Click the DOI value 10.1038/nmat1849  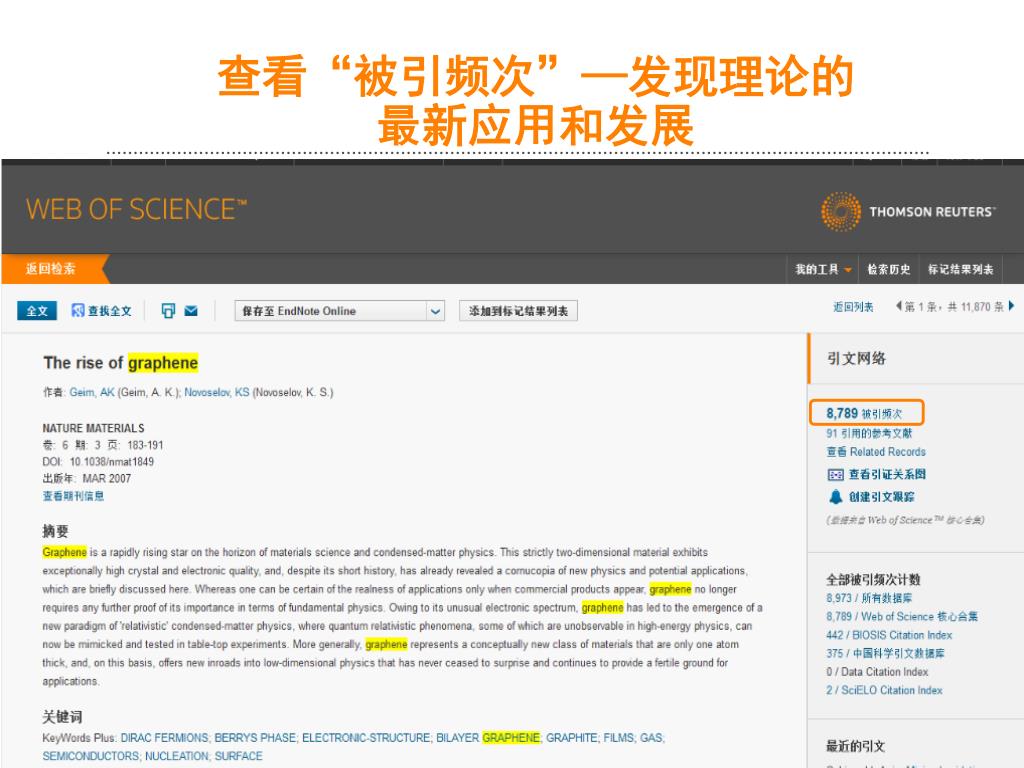[x=112, y=462]
